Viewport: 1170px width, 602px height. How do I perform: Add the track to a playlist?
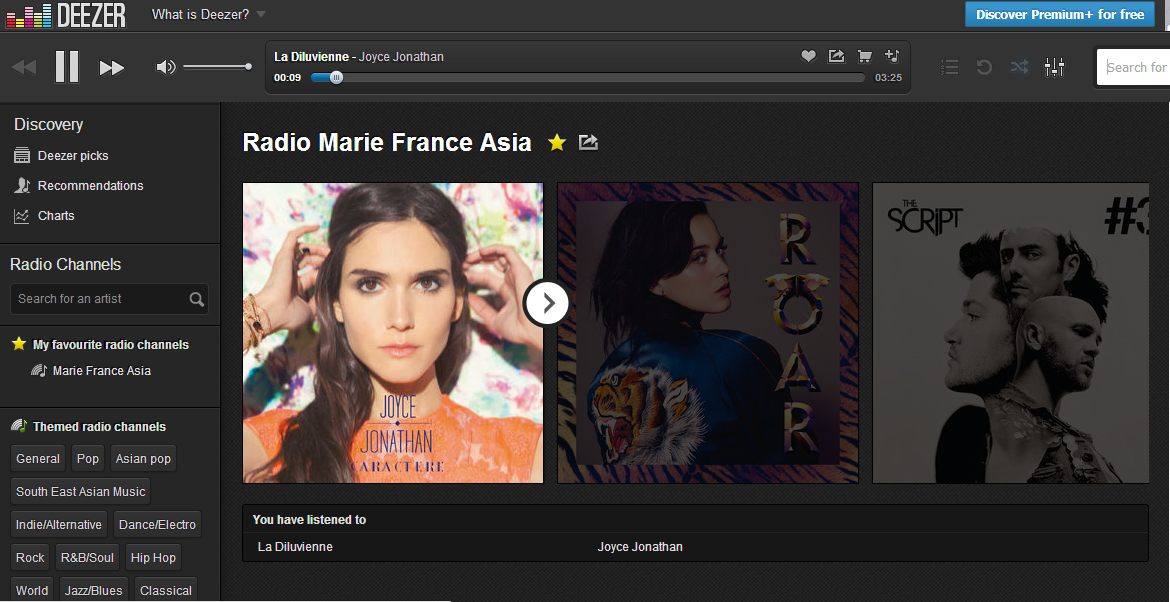[892, 56]
